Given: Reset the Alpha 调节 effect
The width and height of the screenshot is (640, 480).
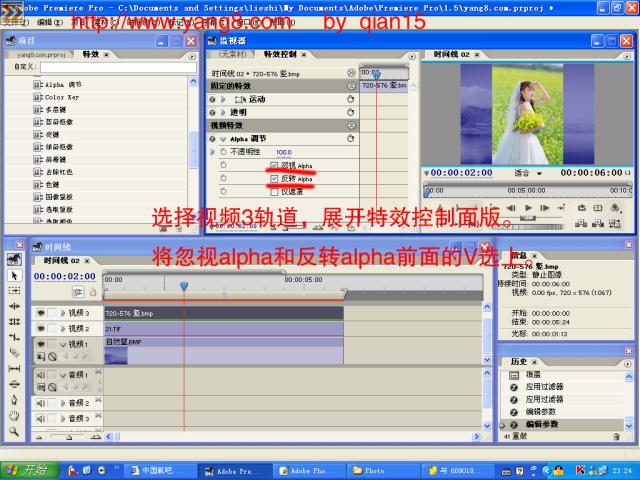Looking at the screenshot, I should coord(350,138).
